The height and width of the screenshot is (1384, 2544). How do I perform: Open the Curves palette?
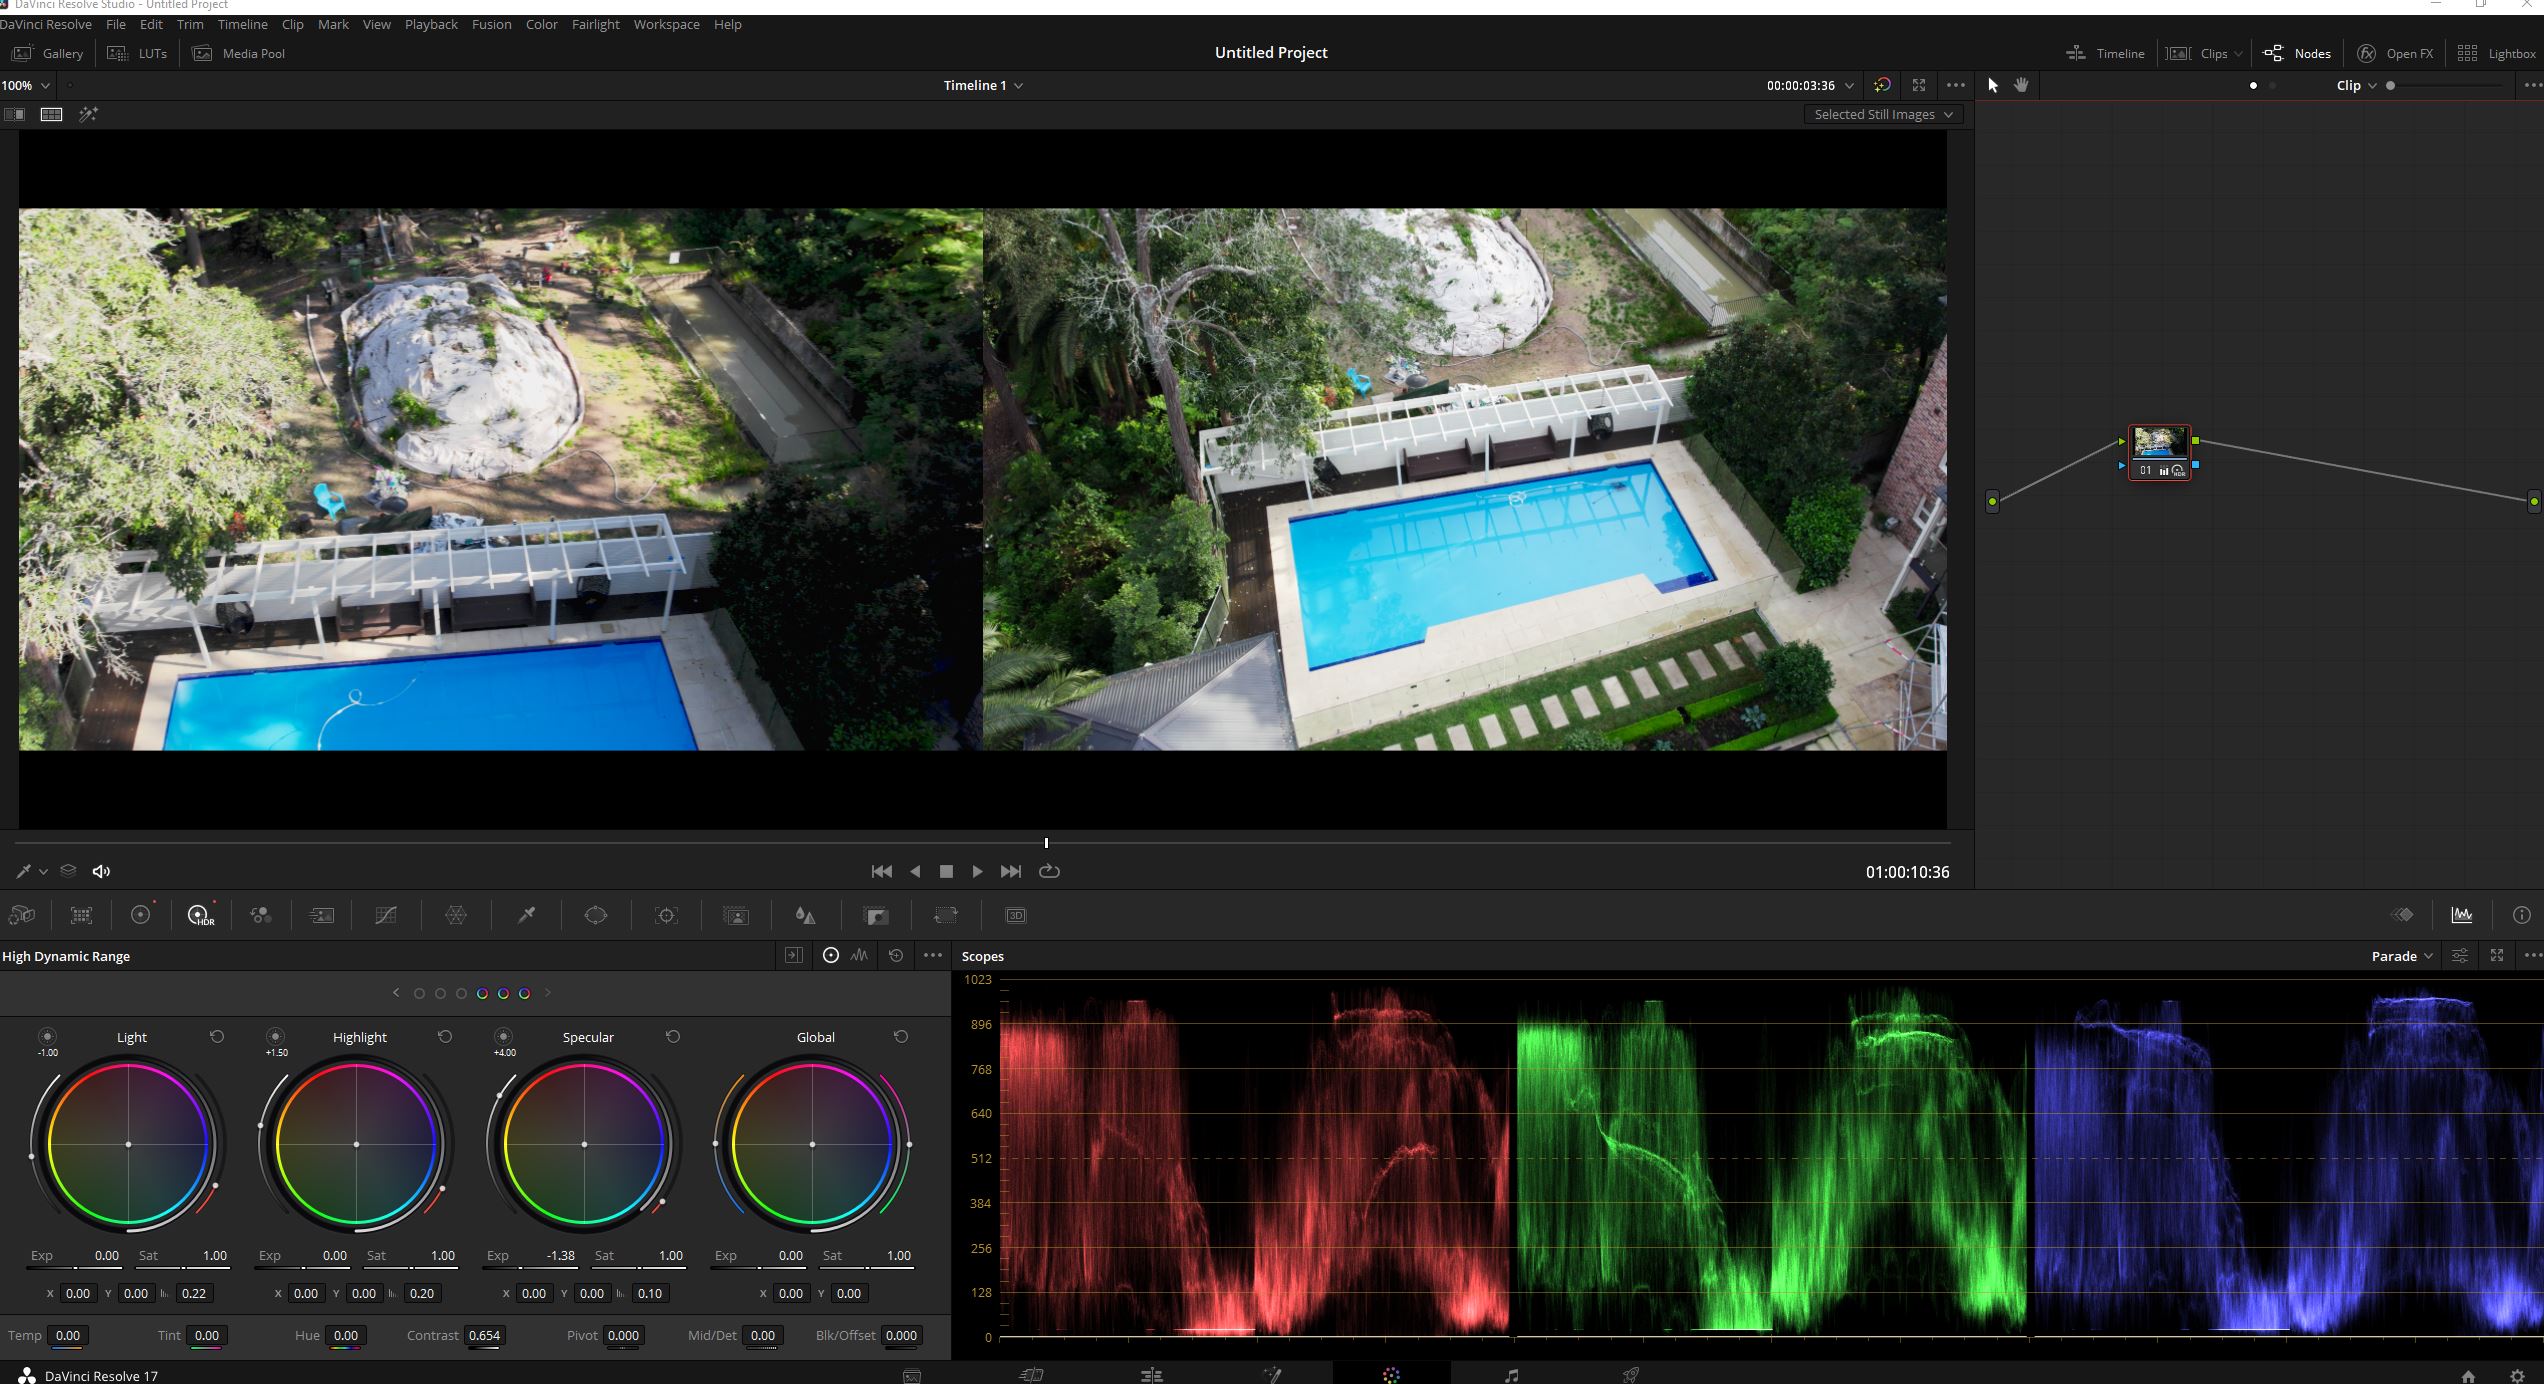[x=386, y=915]
